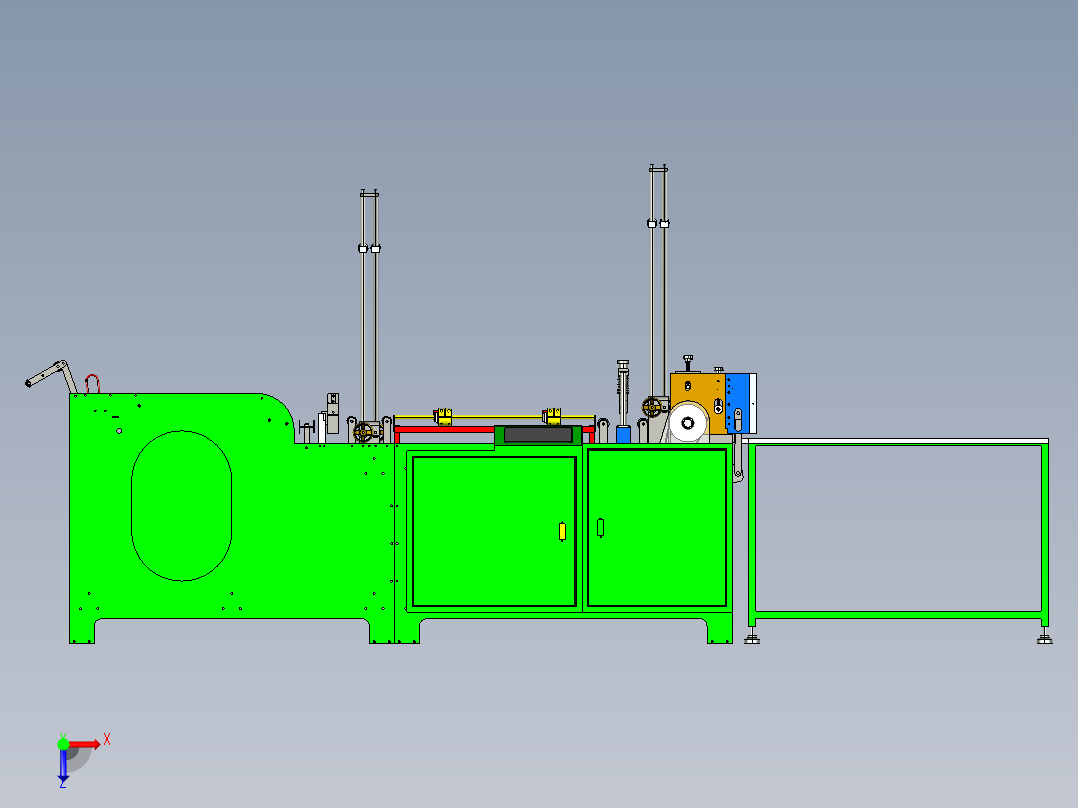
Task: Select the white round roll disc
Action: click(x=688, y=422)
